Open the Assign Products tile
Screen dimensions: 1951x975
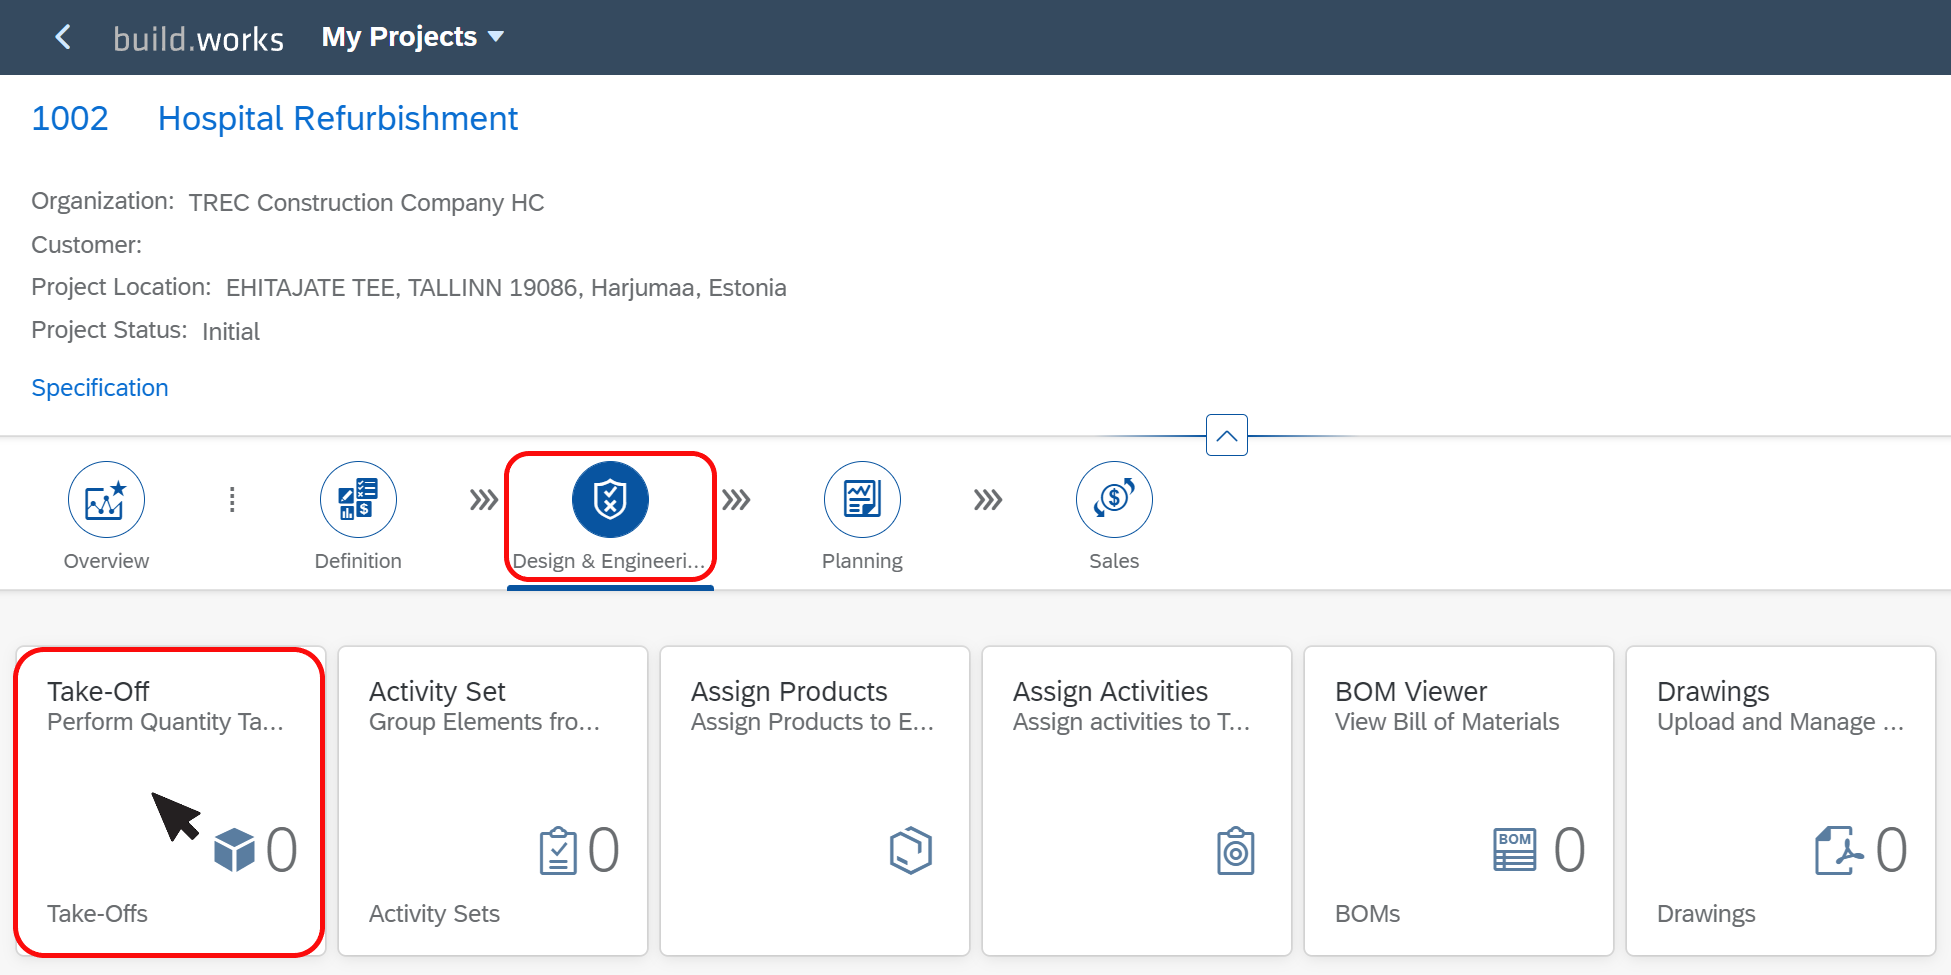(x=815, y=801)
